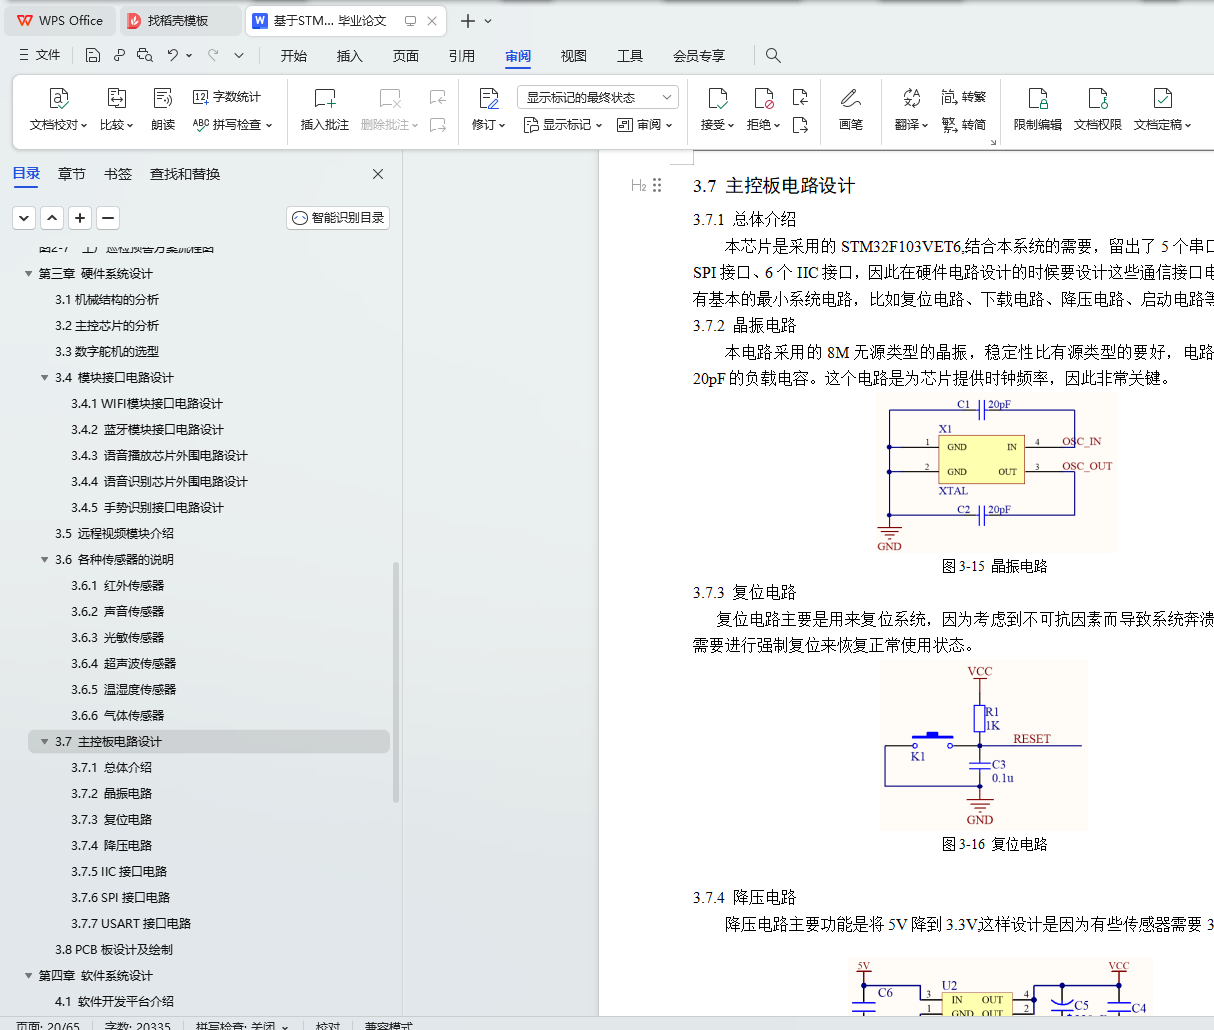The height and width of the screenshot is (1030, 1214).
Task: Click the 修订 track changes icon
Action: [488, 98]
